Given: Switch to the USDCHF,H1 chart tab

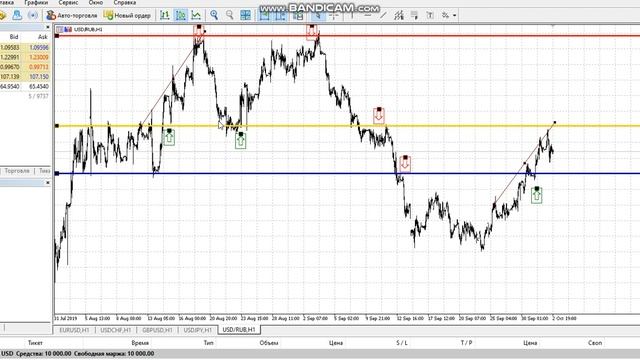Looking at the screenshot, I should click(x=116, y=330).
